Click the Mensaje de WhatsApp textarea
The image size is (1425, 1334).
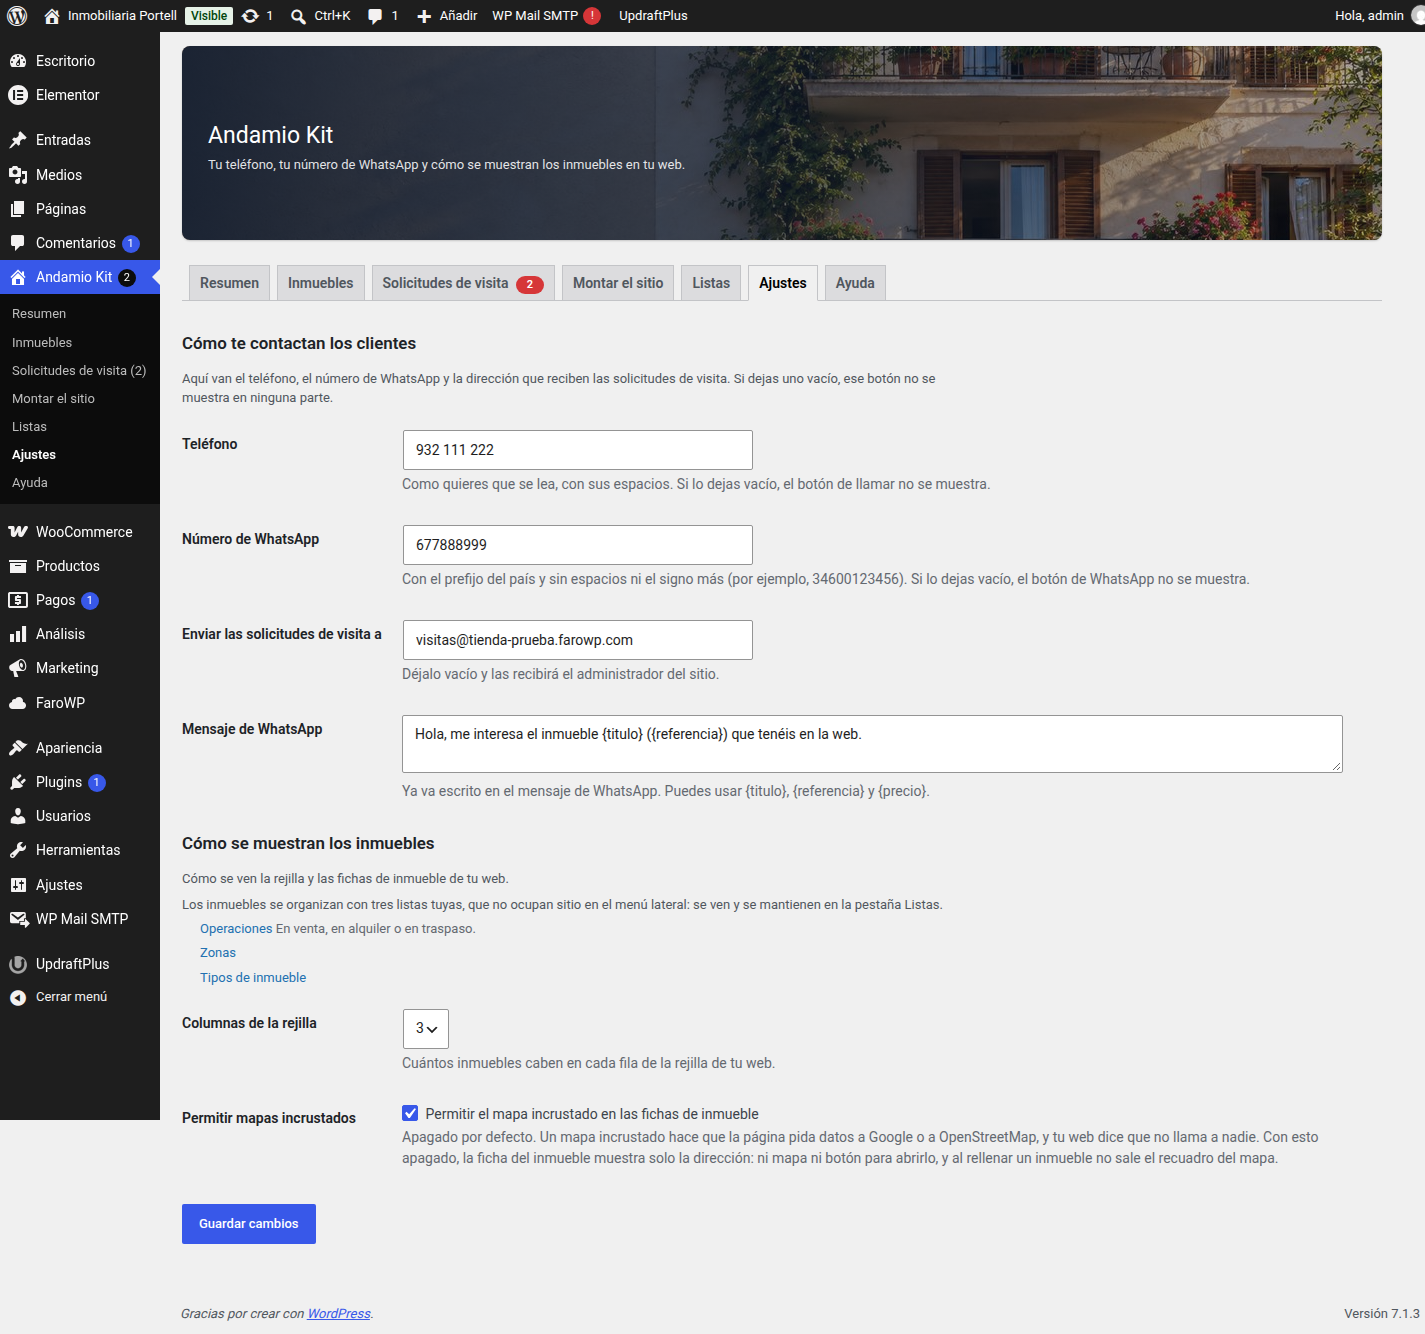point(872,744)
